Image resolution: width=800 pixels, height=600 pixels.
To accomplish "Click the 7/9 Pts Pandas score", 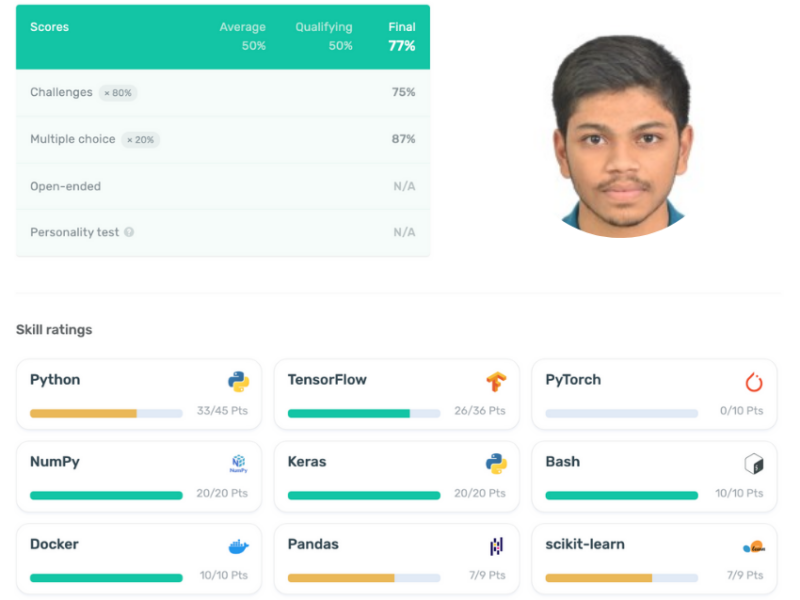I will click(487, 576).
